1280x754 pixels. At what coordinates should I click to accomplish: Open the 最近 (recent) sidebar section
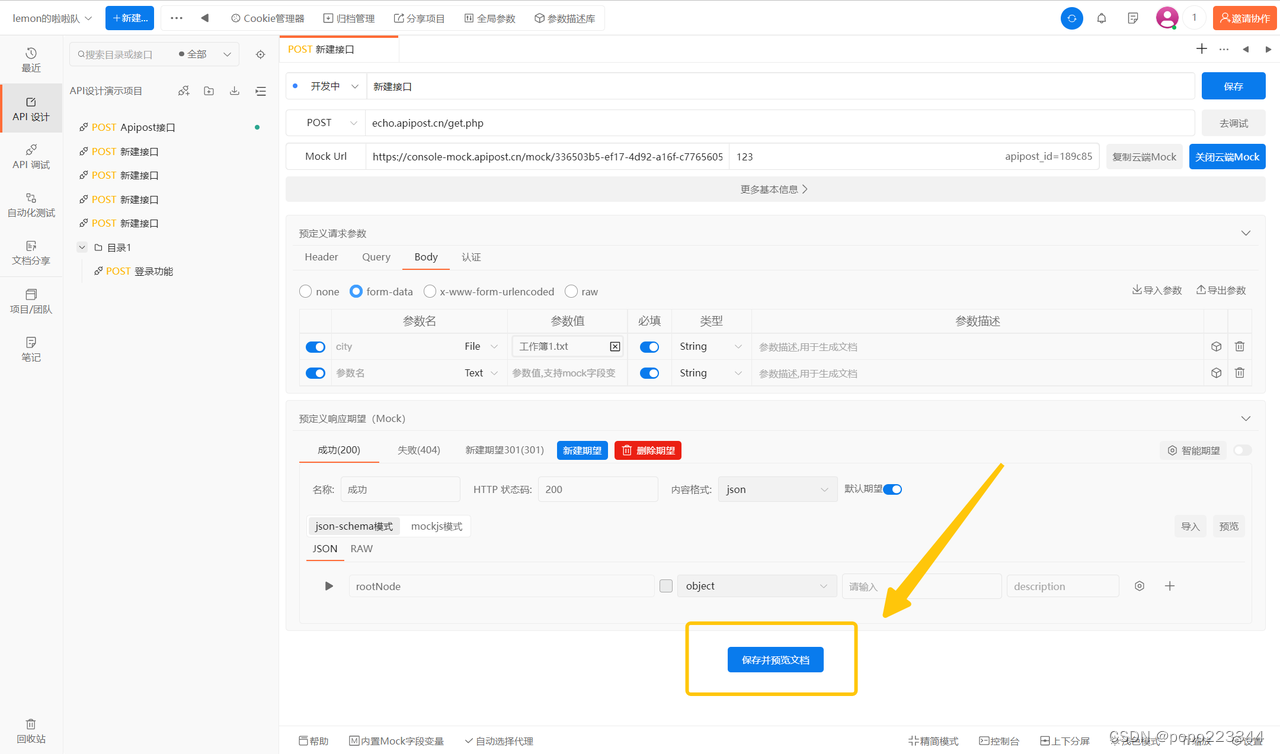[x=31, y=60]
